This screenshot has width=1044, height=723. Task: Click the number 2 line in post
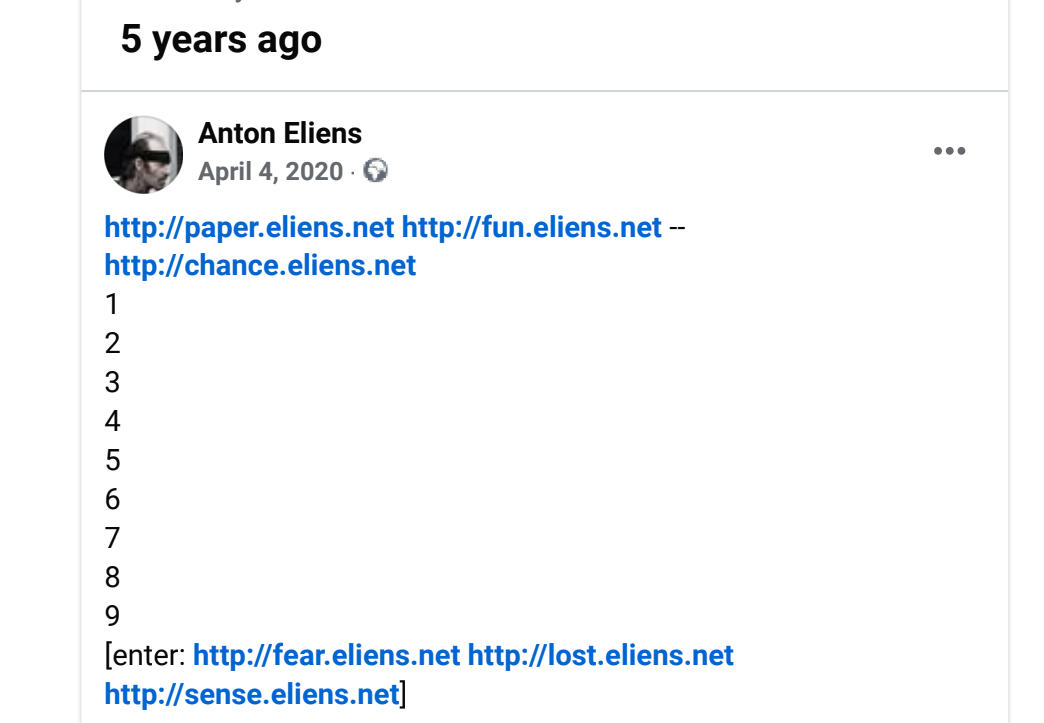pyautogui.click(x=113, y=344)
